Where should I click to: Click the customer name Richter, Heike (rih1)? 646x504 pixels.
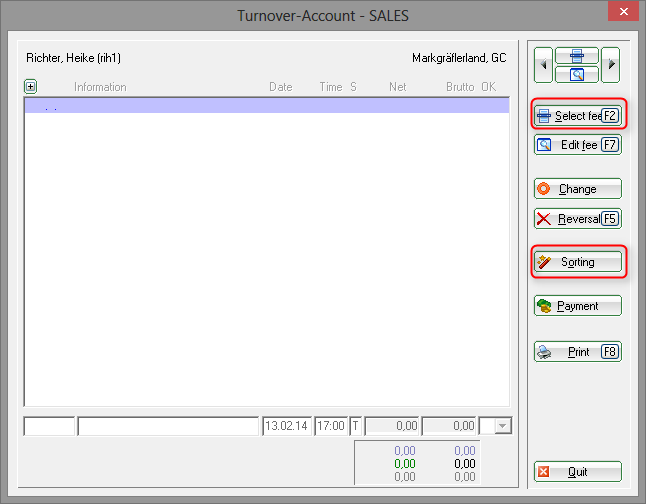73,58
